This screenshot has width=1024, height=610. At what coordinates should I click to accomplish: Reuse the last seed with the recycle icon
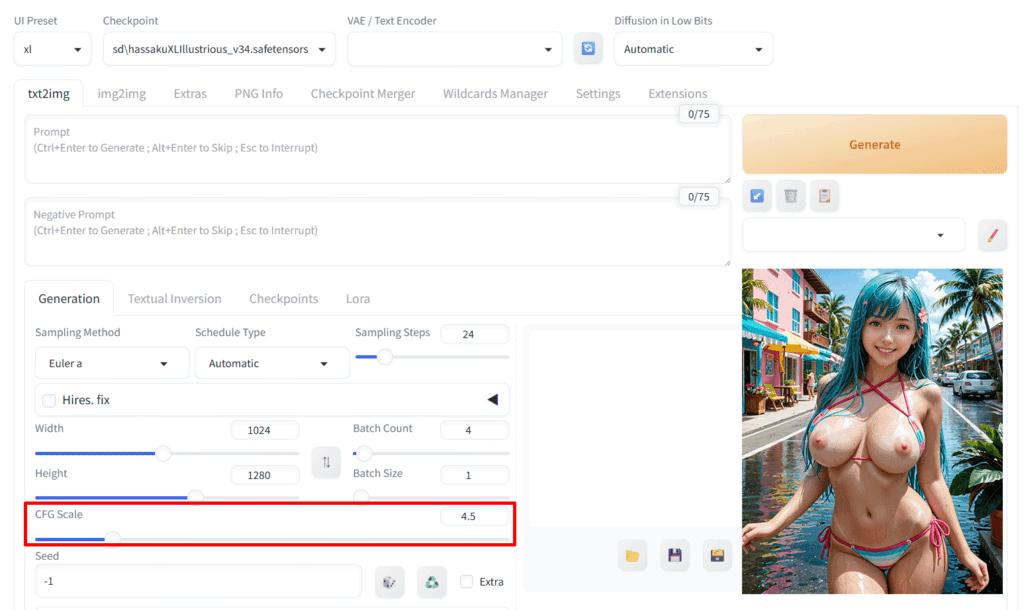(x=432, y=581)
